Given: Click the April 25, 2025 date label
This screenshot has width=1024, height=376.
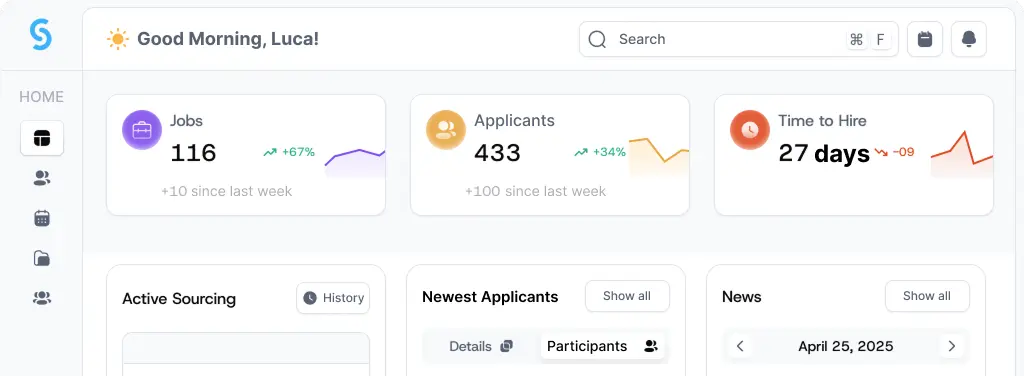Looking at the screenshot, I should pos(846,346).
